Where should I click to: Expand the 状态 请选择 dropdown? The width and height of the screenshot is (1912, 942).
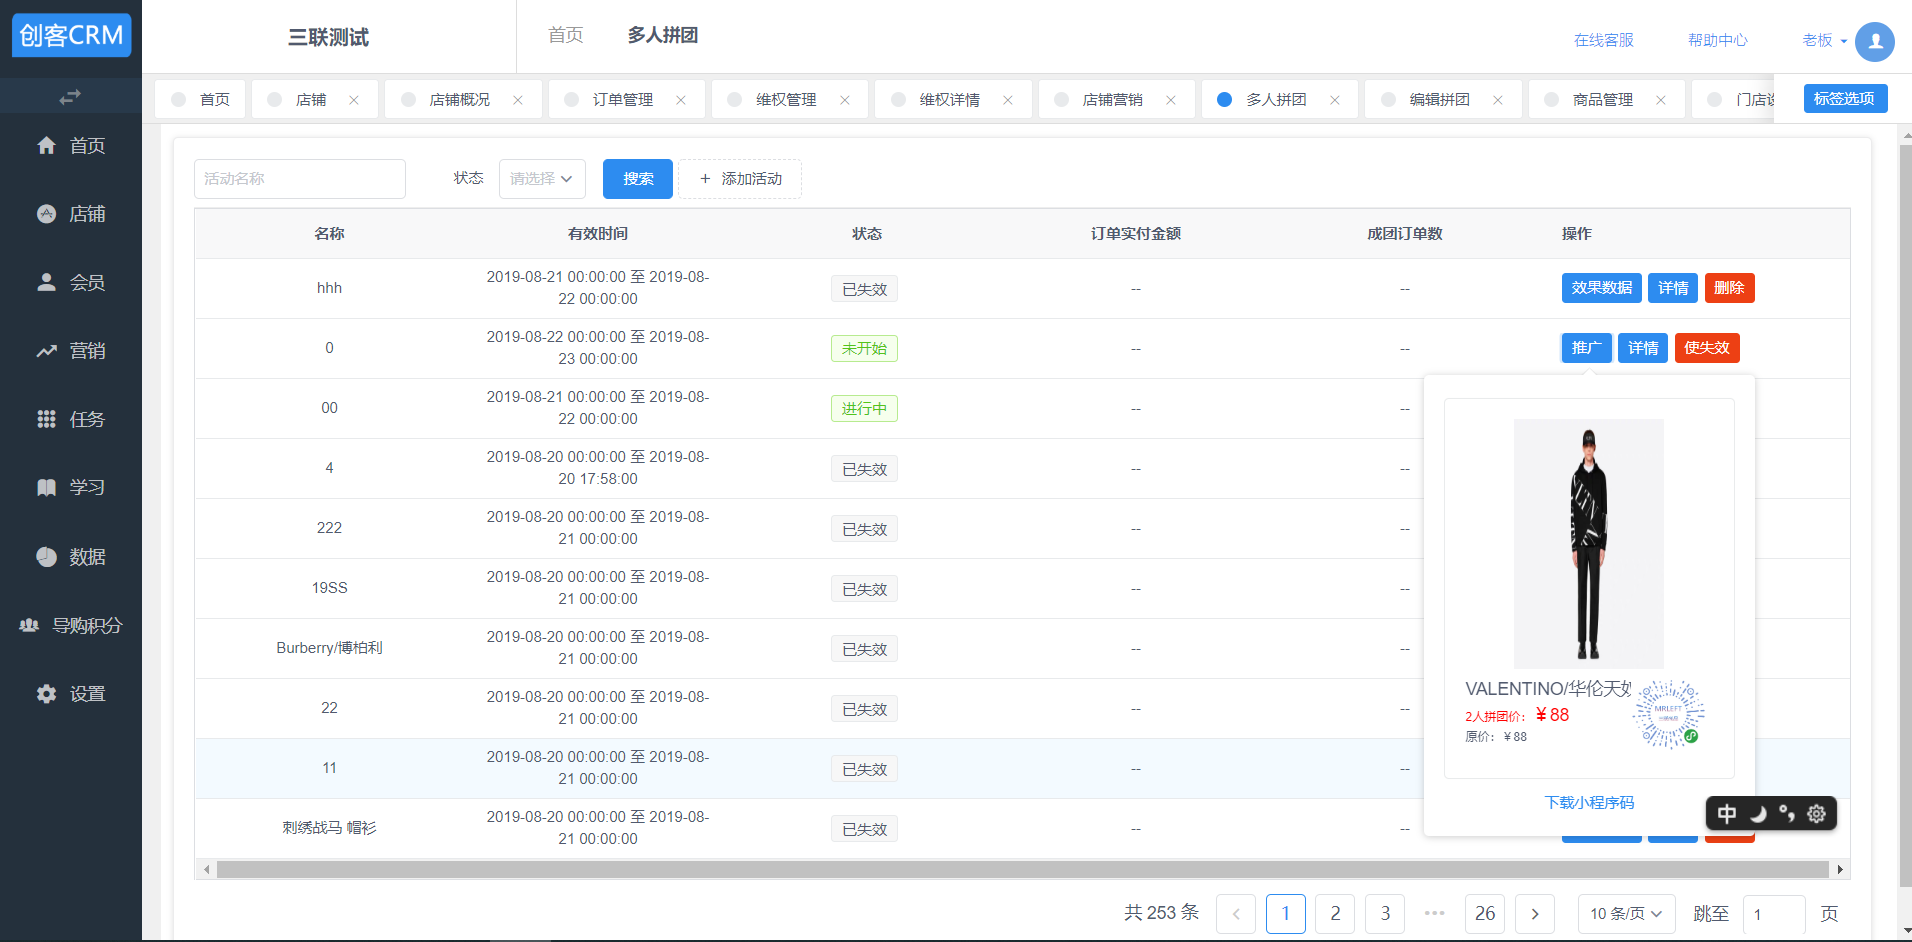point(542,179)
